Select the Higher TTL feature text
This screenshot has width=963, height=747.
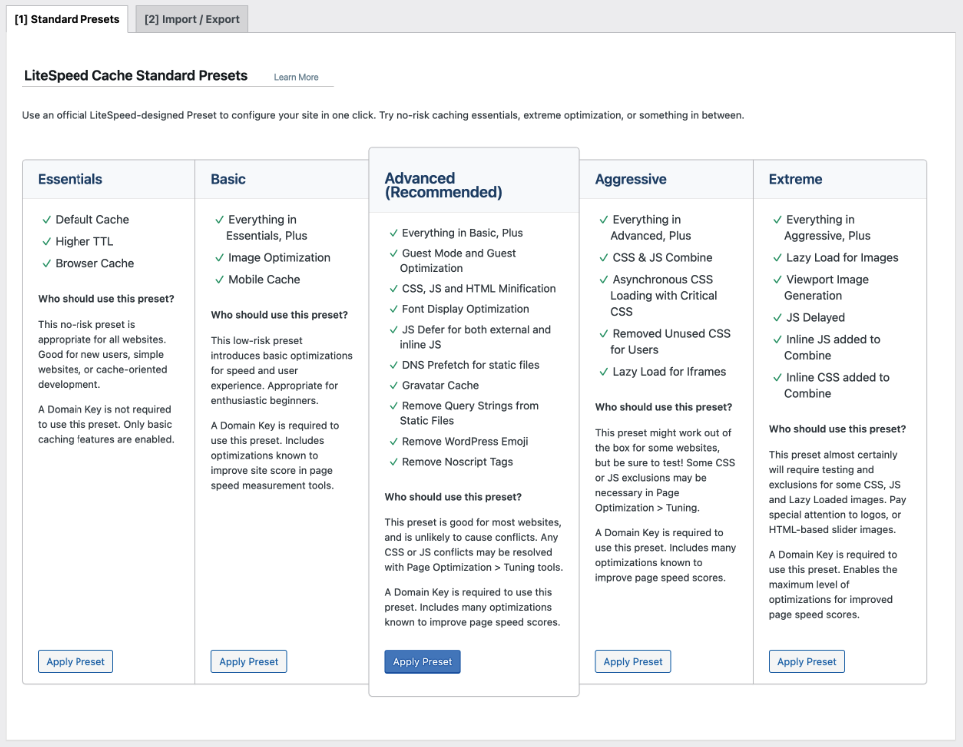[84, 241]
